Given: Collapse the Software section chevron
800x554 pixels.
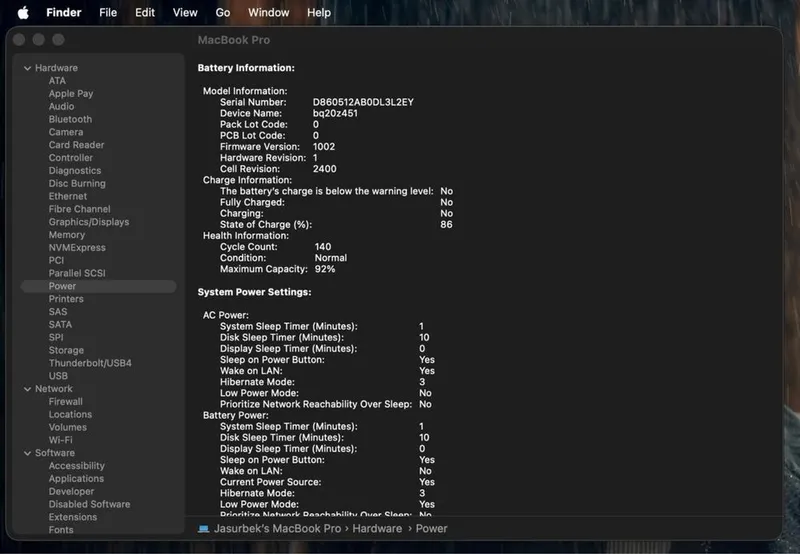Looking at the screenshot, I should pos(28,454).
